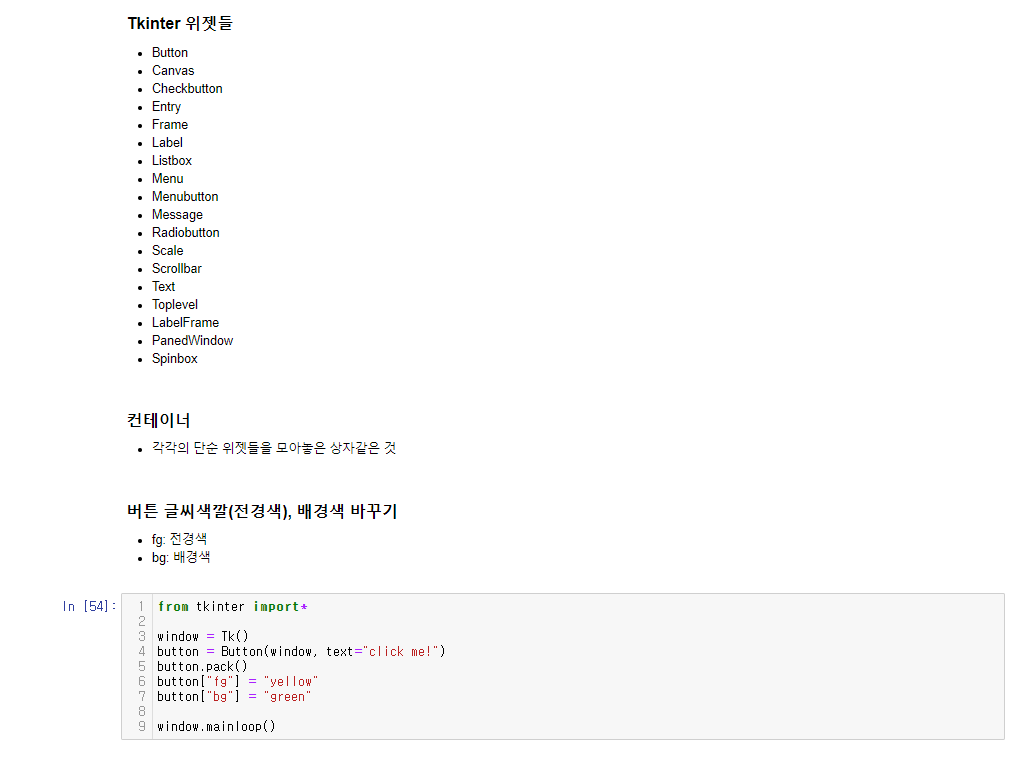This screenshot has height=757, width=1021.
Task: Click the 'Entry' list item
Action: 167,107
